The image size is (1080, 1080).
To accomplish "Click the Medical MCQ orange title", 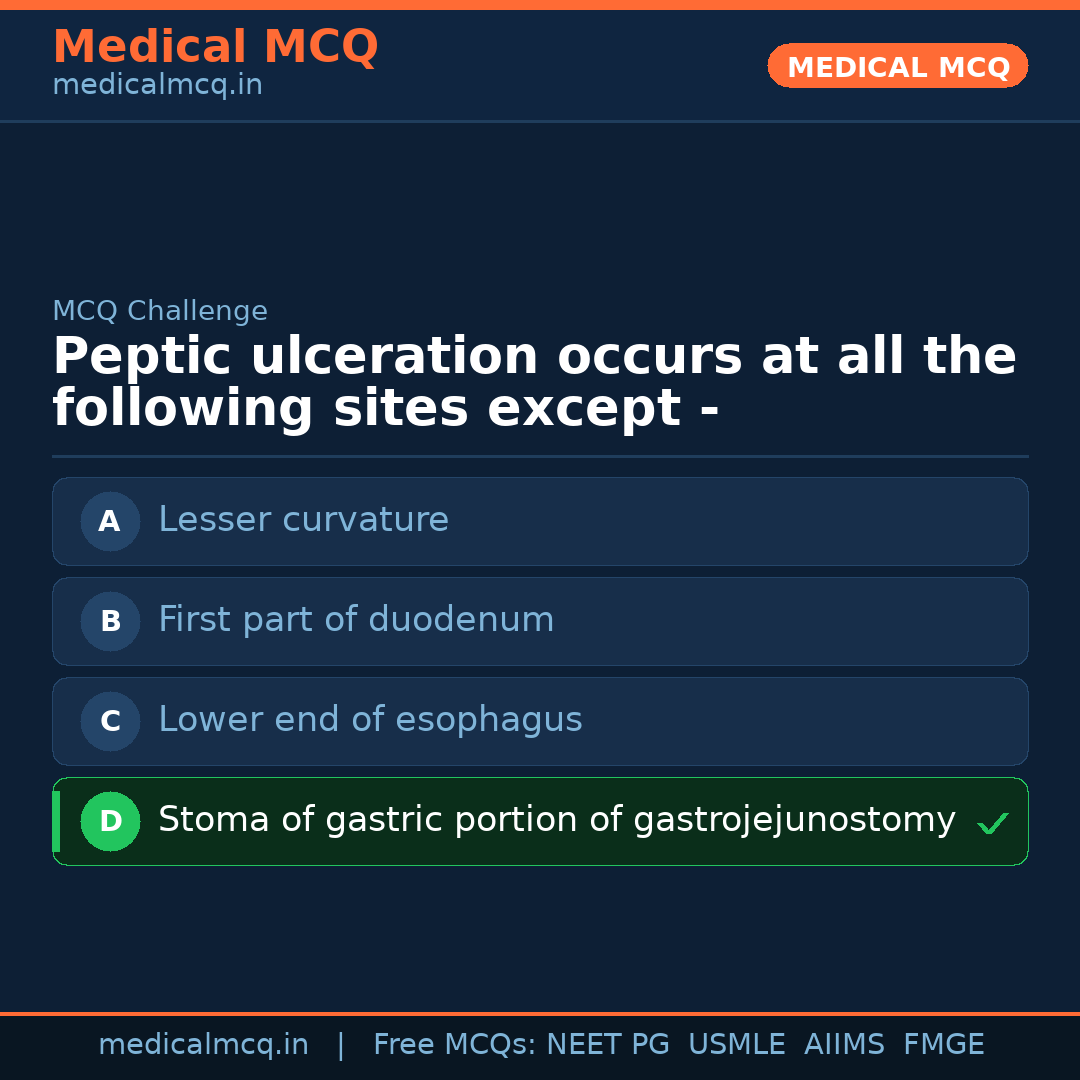I will [x=215, y=47].
